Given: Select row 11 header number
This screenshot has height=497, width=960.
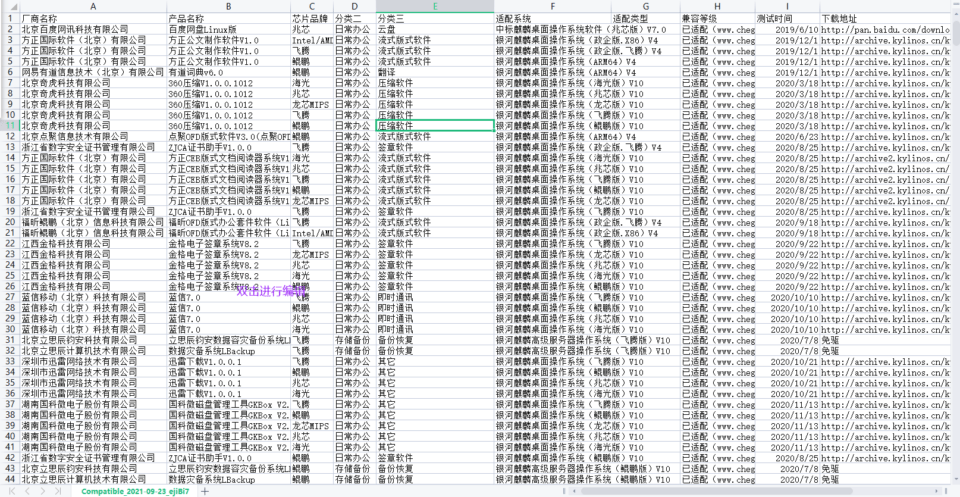Looking at the screenshot, I should 10,125.
